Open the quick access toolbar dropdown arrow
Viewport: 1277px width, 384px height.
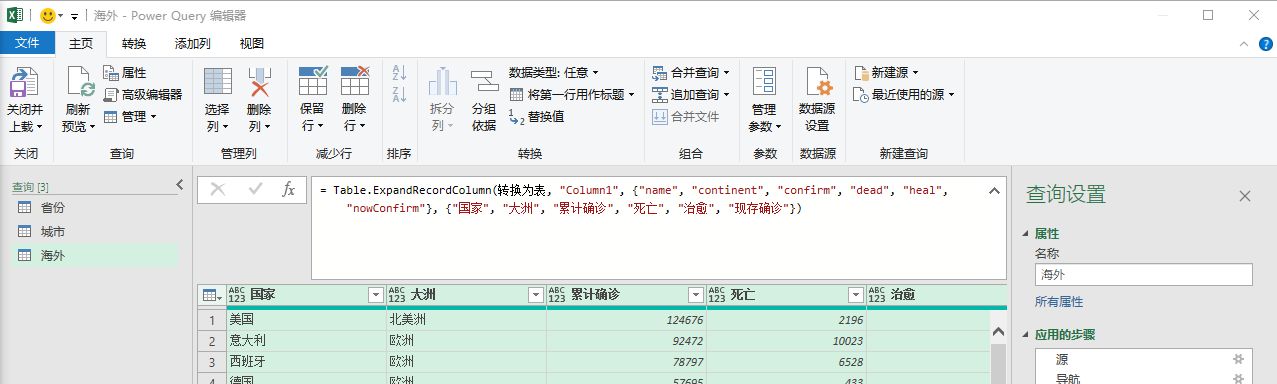click(74, 17)
